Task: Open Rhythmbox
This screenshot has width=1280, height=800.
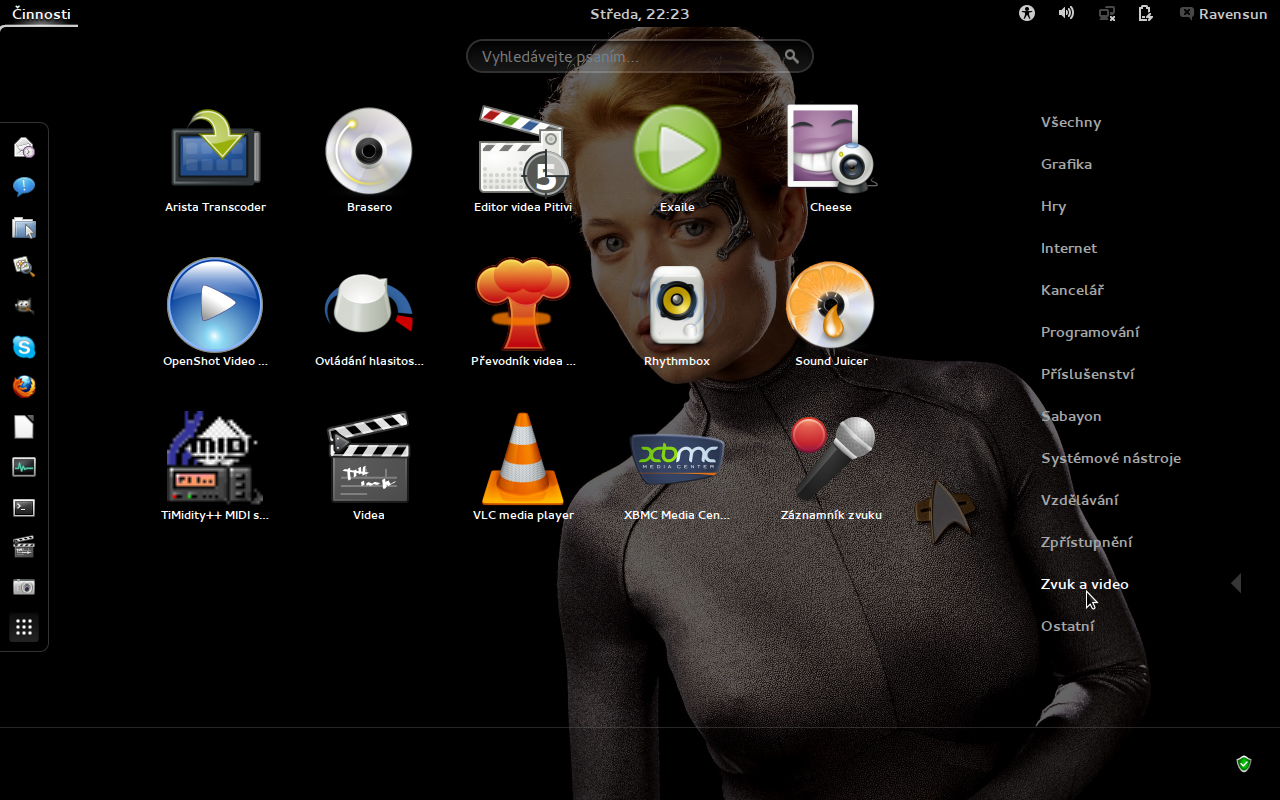Action: pos(677,314)
